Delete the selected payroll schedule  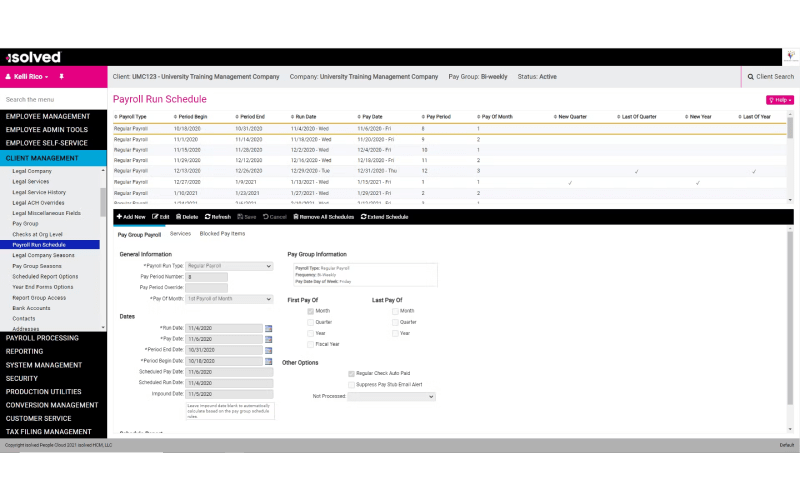(x=187, y=216)
